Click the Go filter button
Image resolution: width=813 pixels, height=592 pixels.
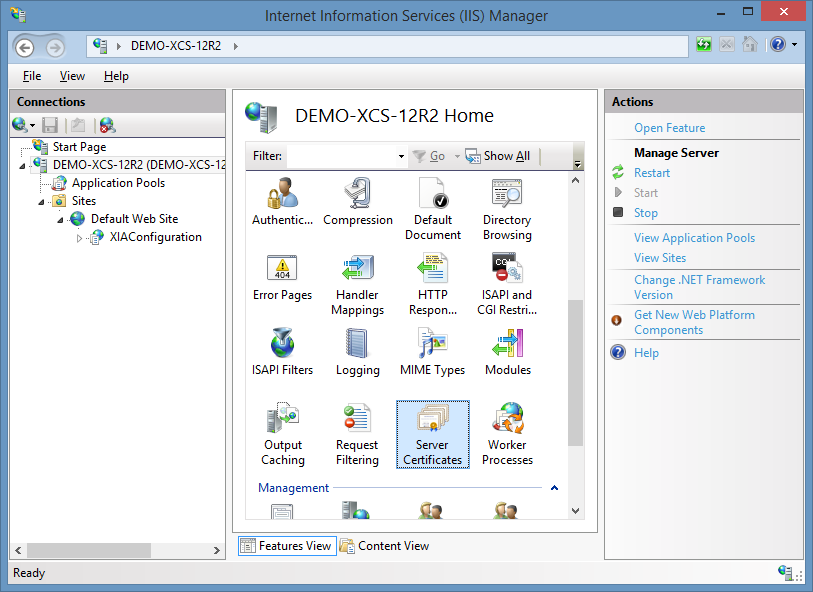tap(429, 156)
